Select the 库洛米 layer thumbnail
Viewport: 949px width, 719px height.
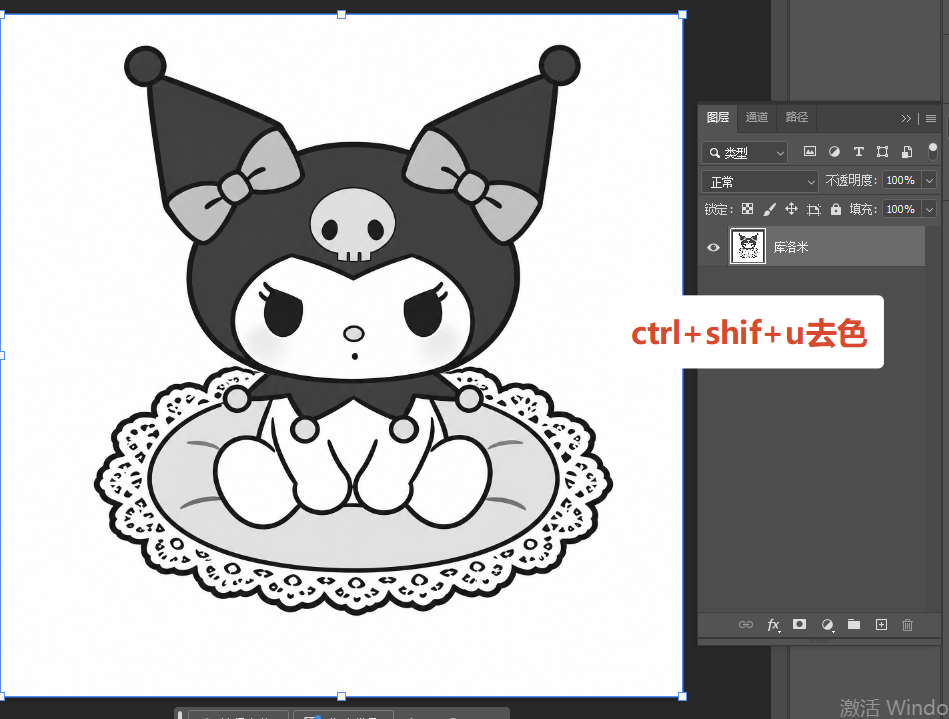coord(747,246)
